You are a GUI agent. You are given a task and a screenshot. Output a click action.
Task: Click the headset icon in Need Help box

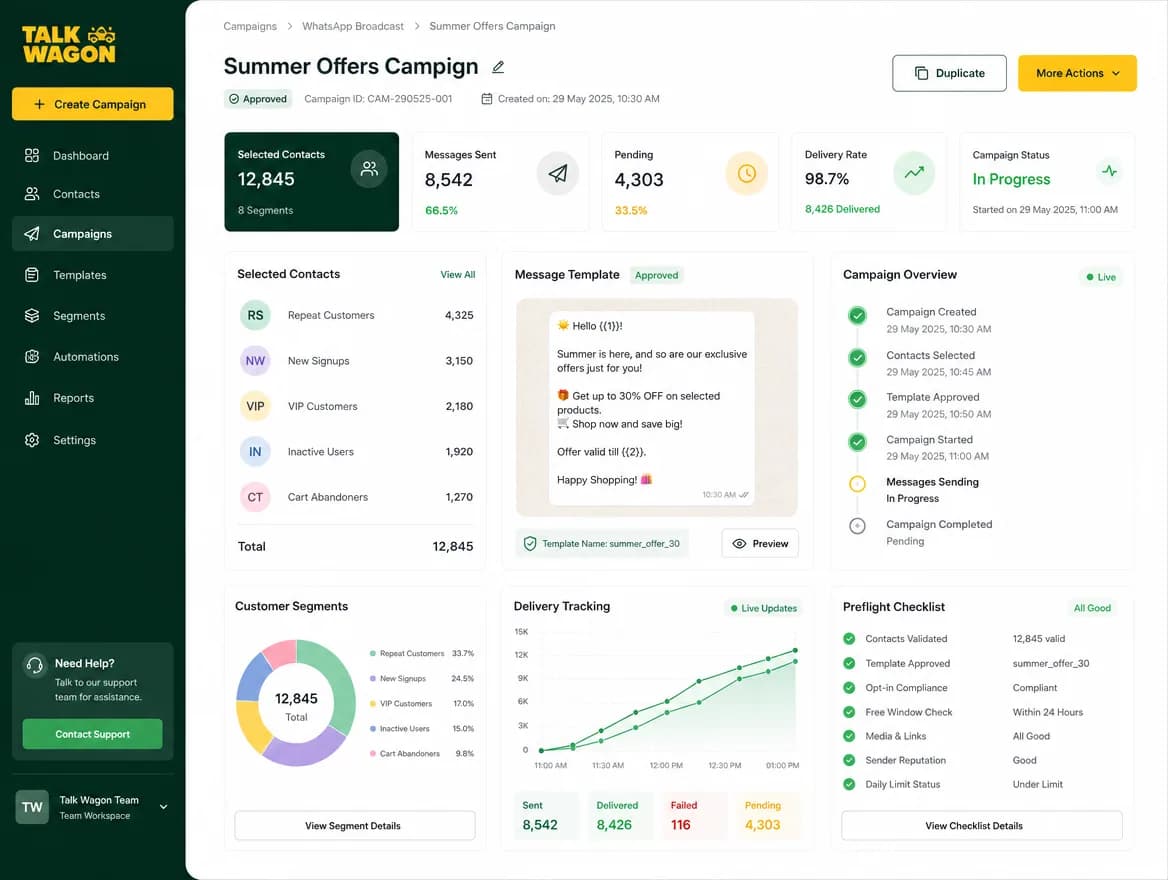click(x=35, y=665)
